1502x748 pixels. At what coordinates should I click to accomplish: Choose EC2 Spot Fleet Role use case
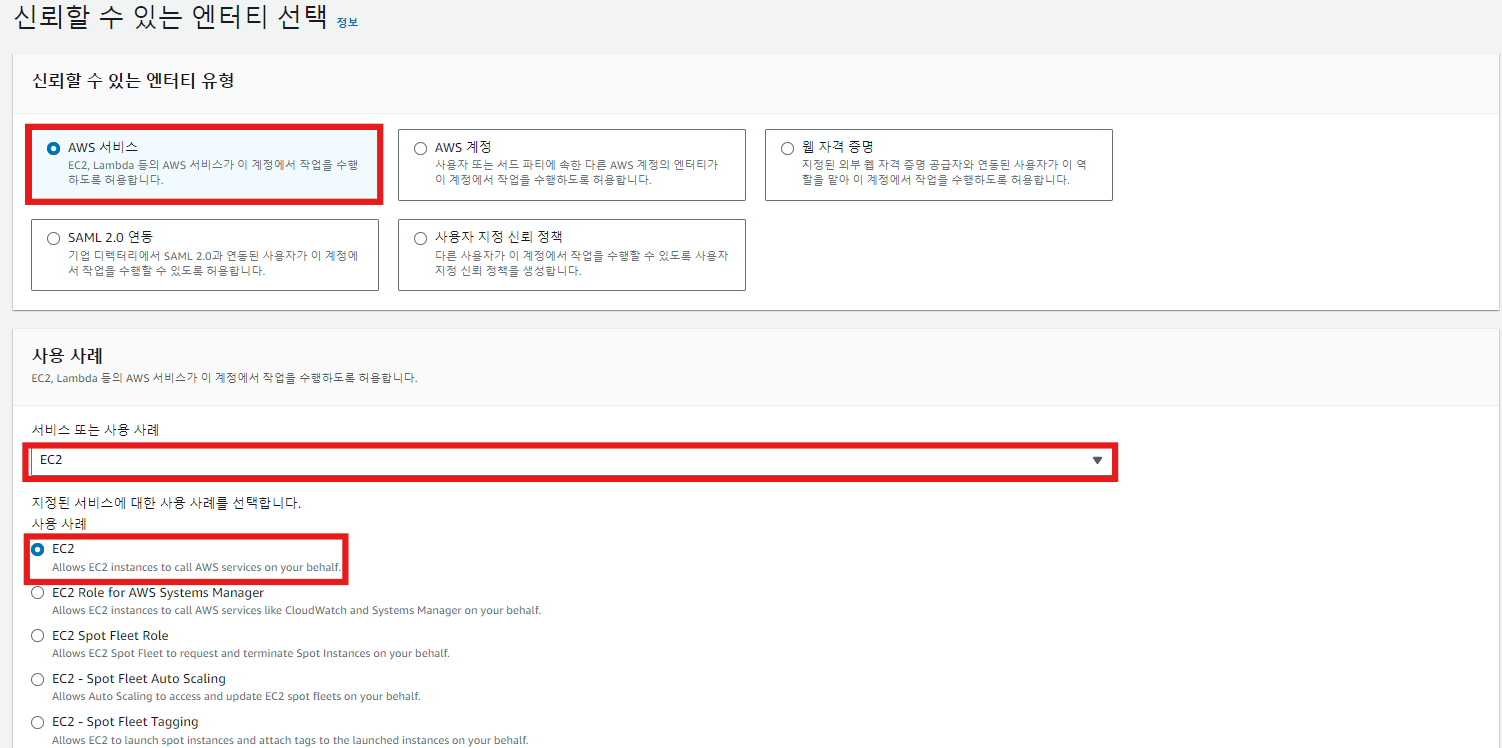point(38,636)
